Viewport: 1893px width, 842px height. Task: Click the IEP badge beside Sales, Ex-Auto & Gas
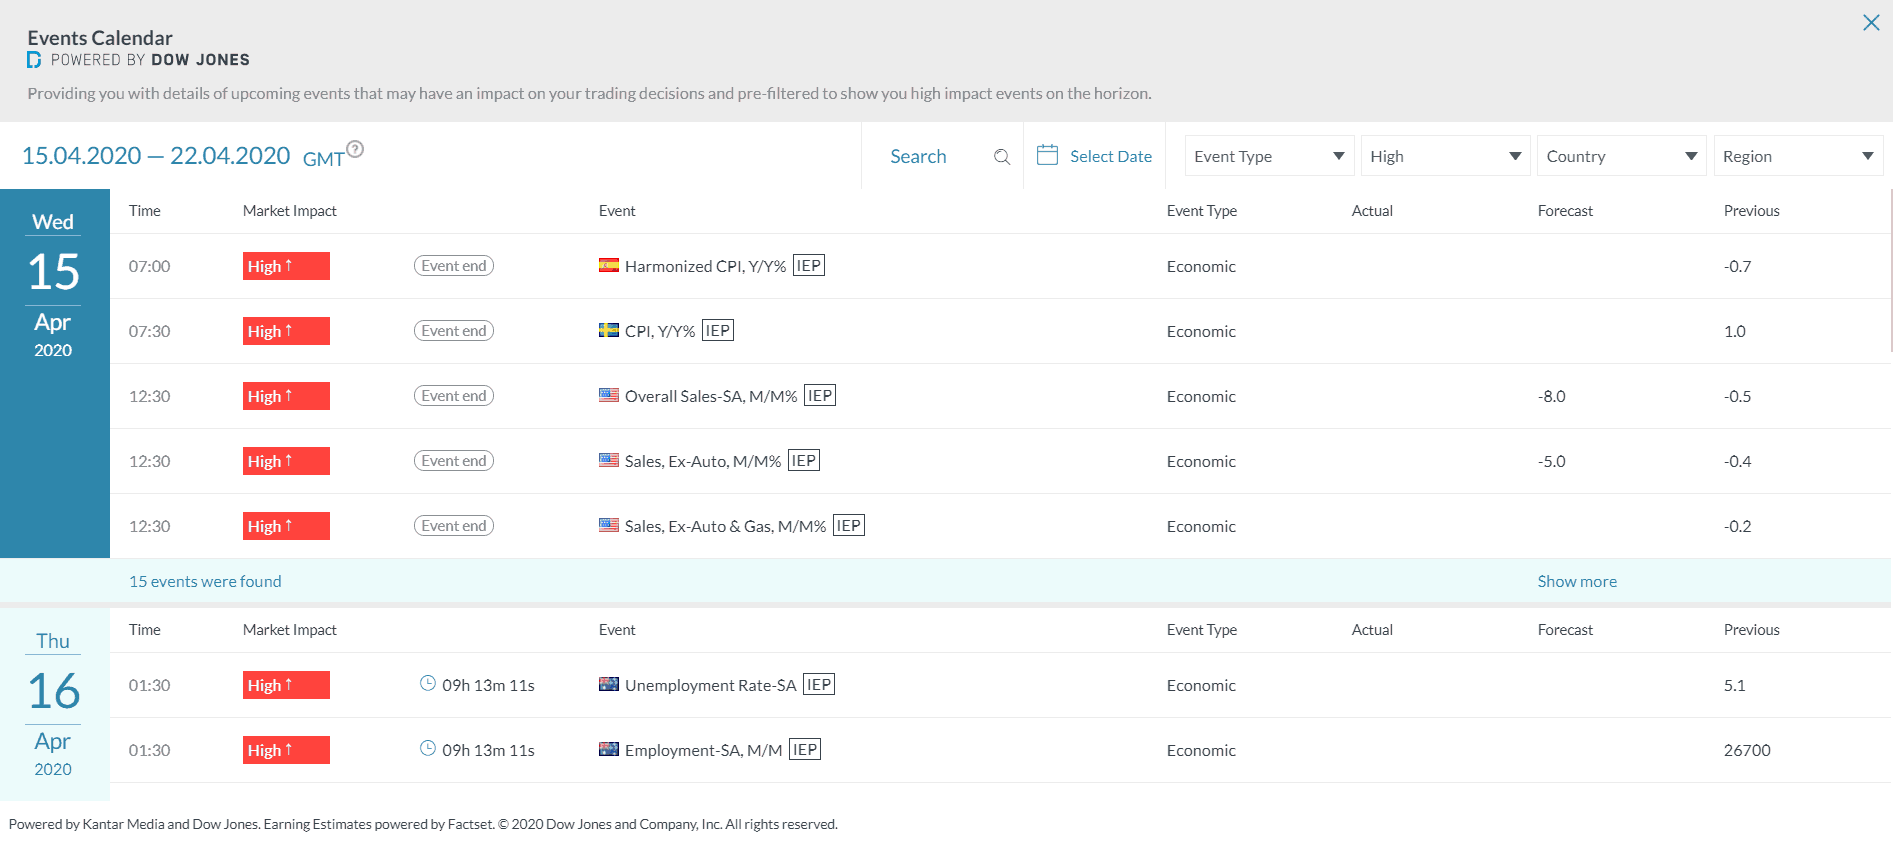(849, 525)
